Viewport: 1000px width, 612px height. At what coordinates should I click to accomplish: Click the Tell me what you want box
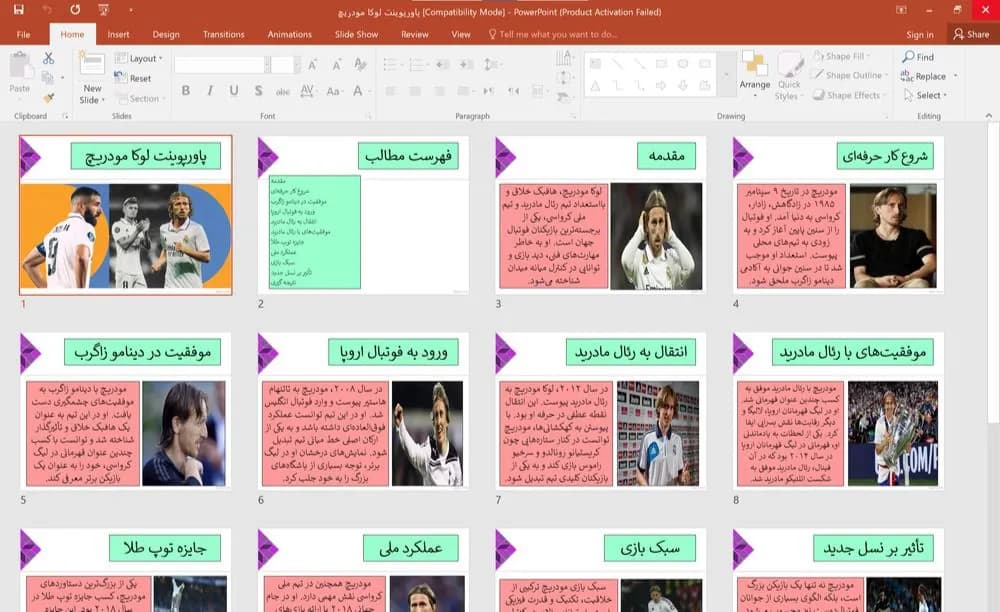[x=552, y=34]
